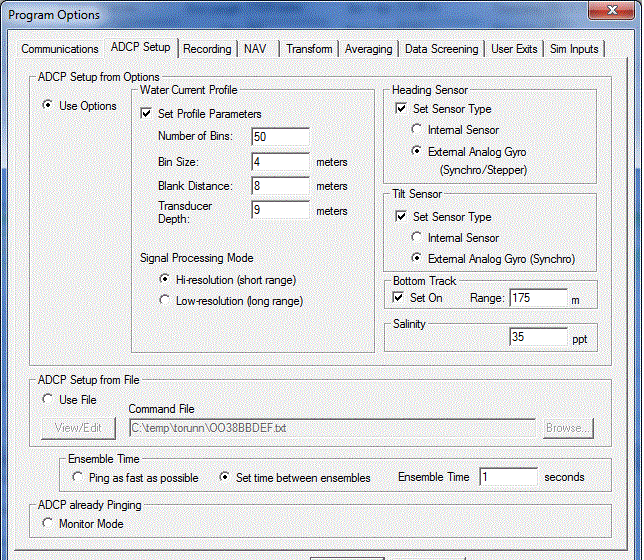Click the Blank Distance input field
The image size is (644, 560).
pos(280,186)
